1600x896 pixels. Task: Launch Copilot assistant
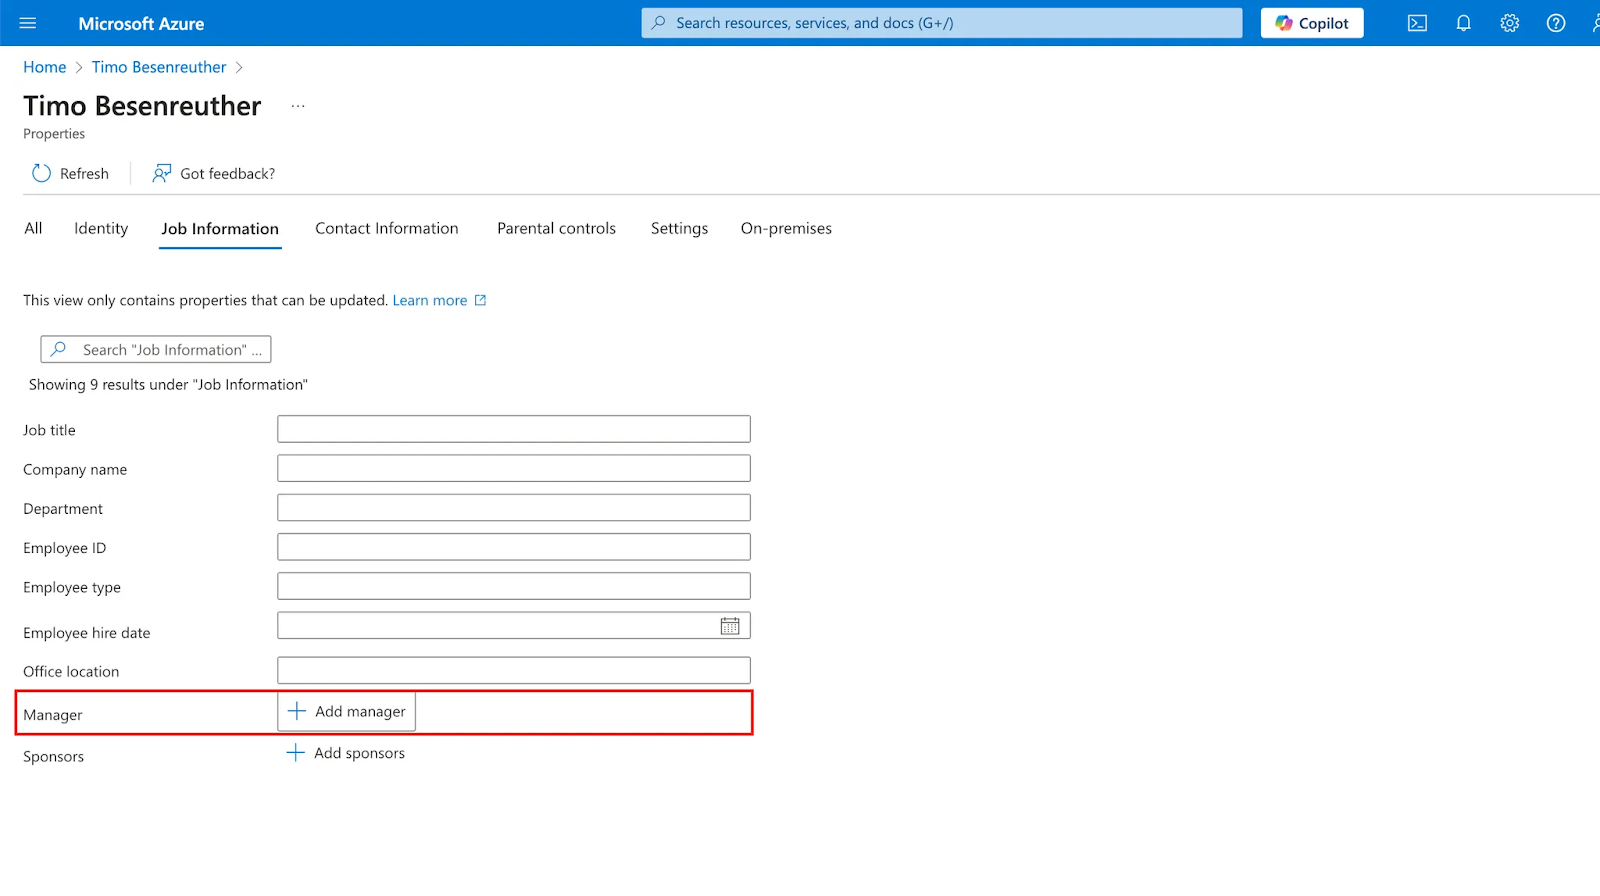pyautogui.click(x=1311, y=23)
